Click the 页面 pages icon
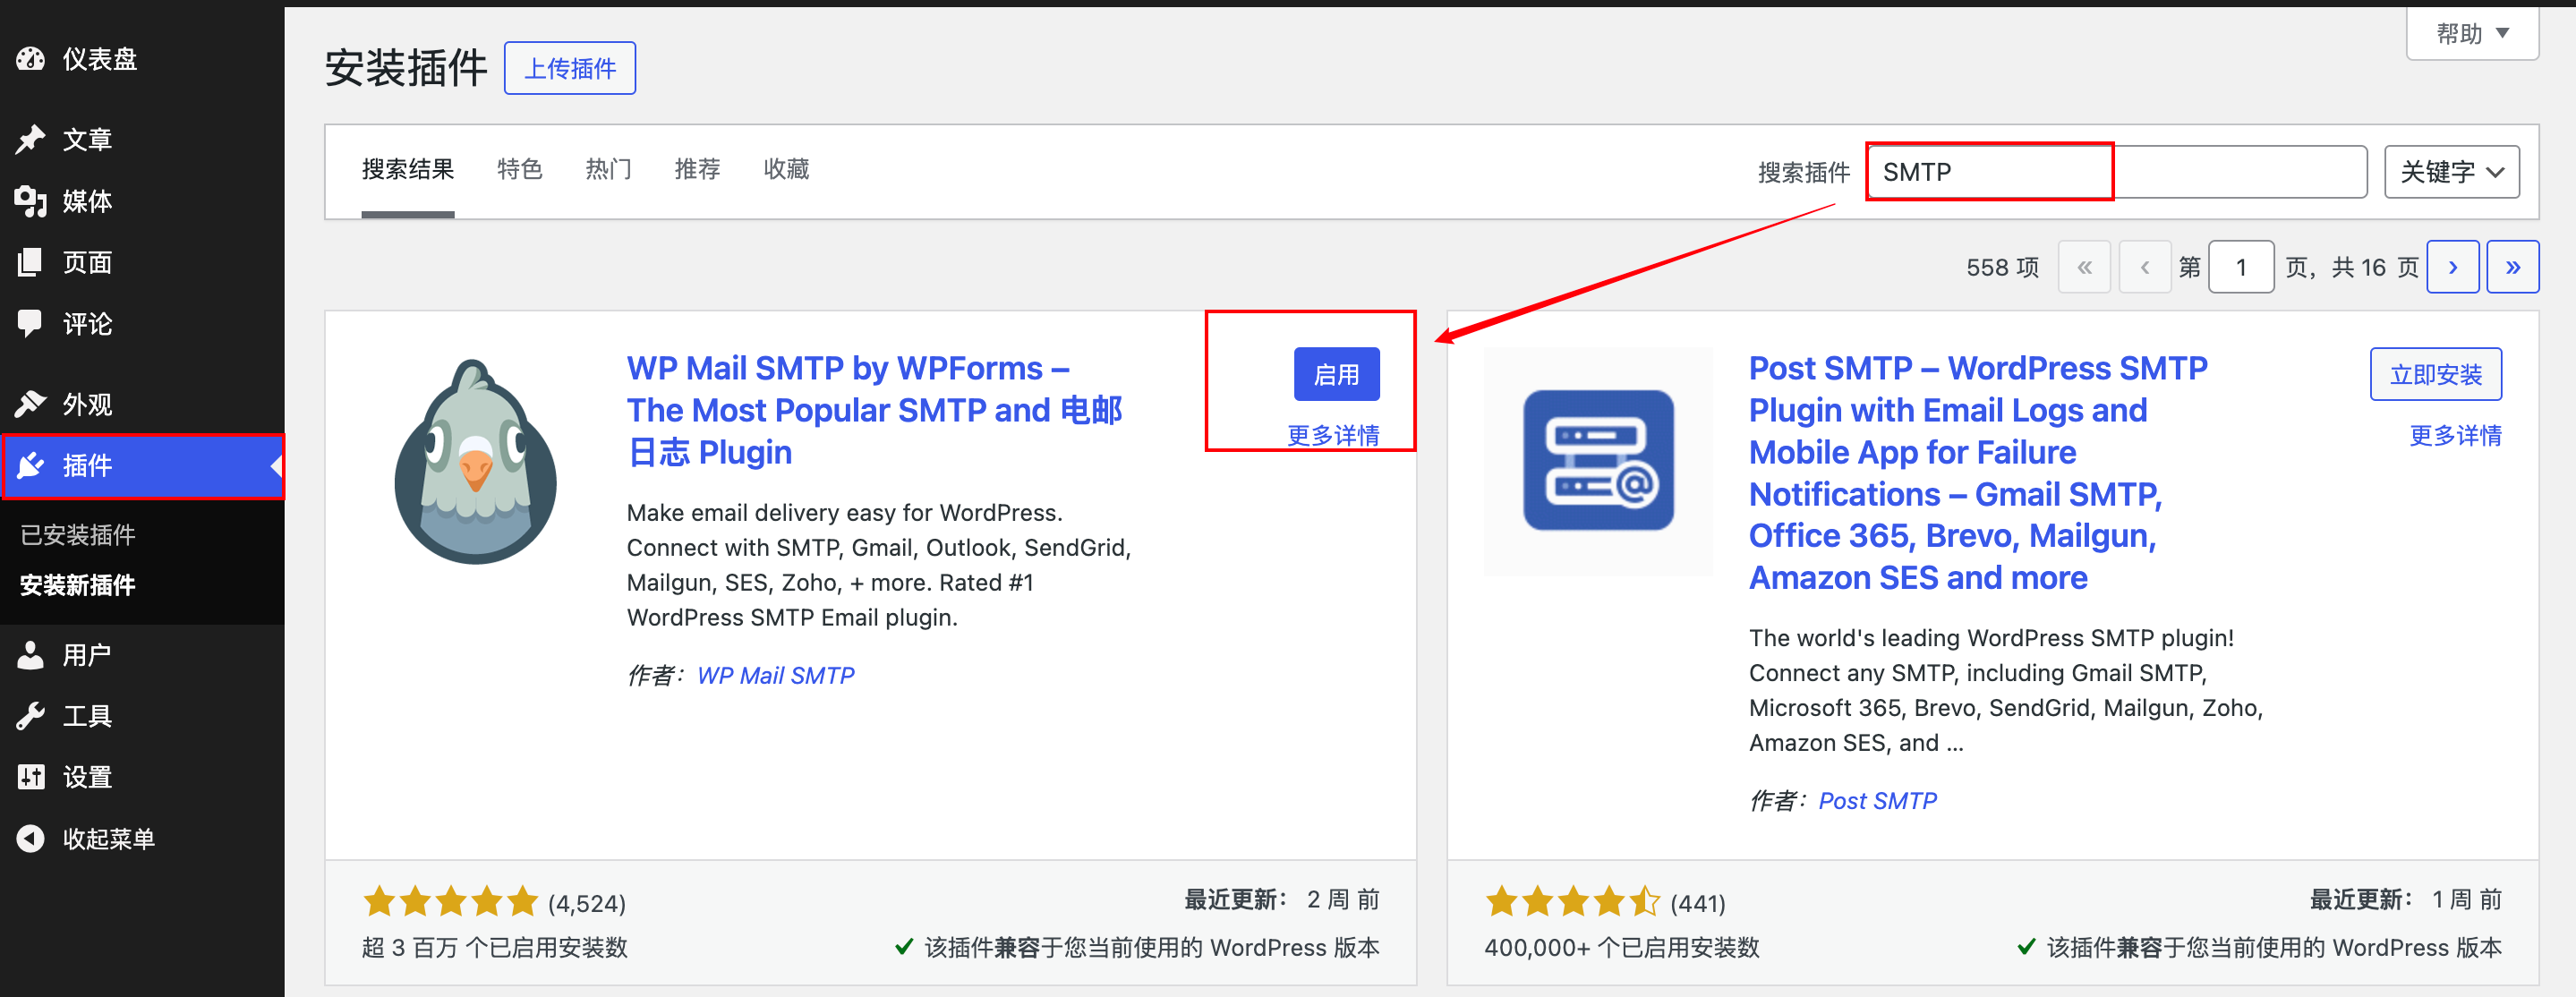 pos(31,262)
